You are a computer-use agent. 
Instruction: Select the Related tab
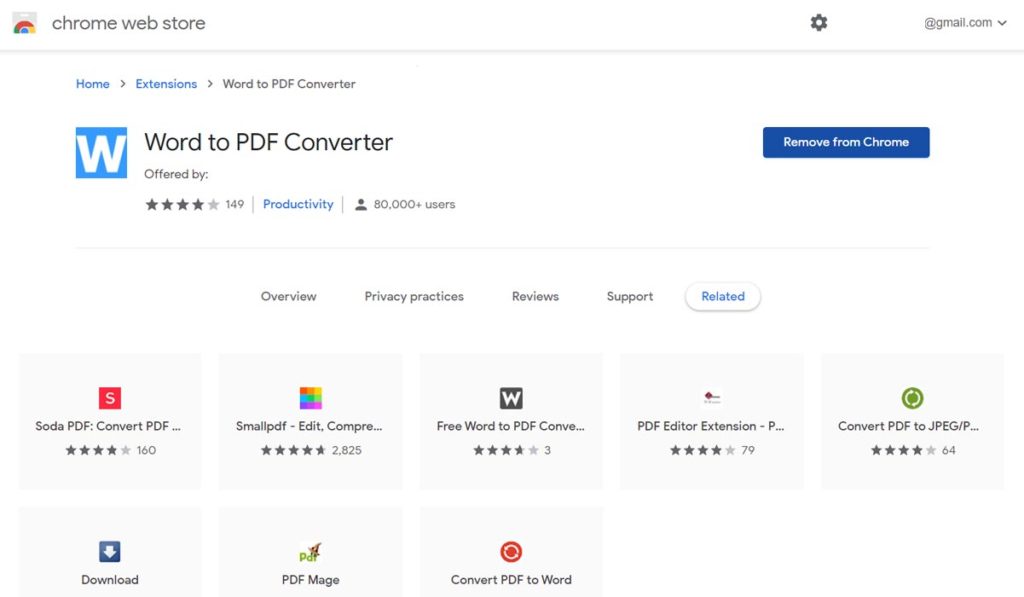[x=723, y=297]
